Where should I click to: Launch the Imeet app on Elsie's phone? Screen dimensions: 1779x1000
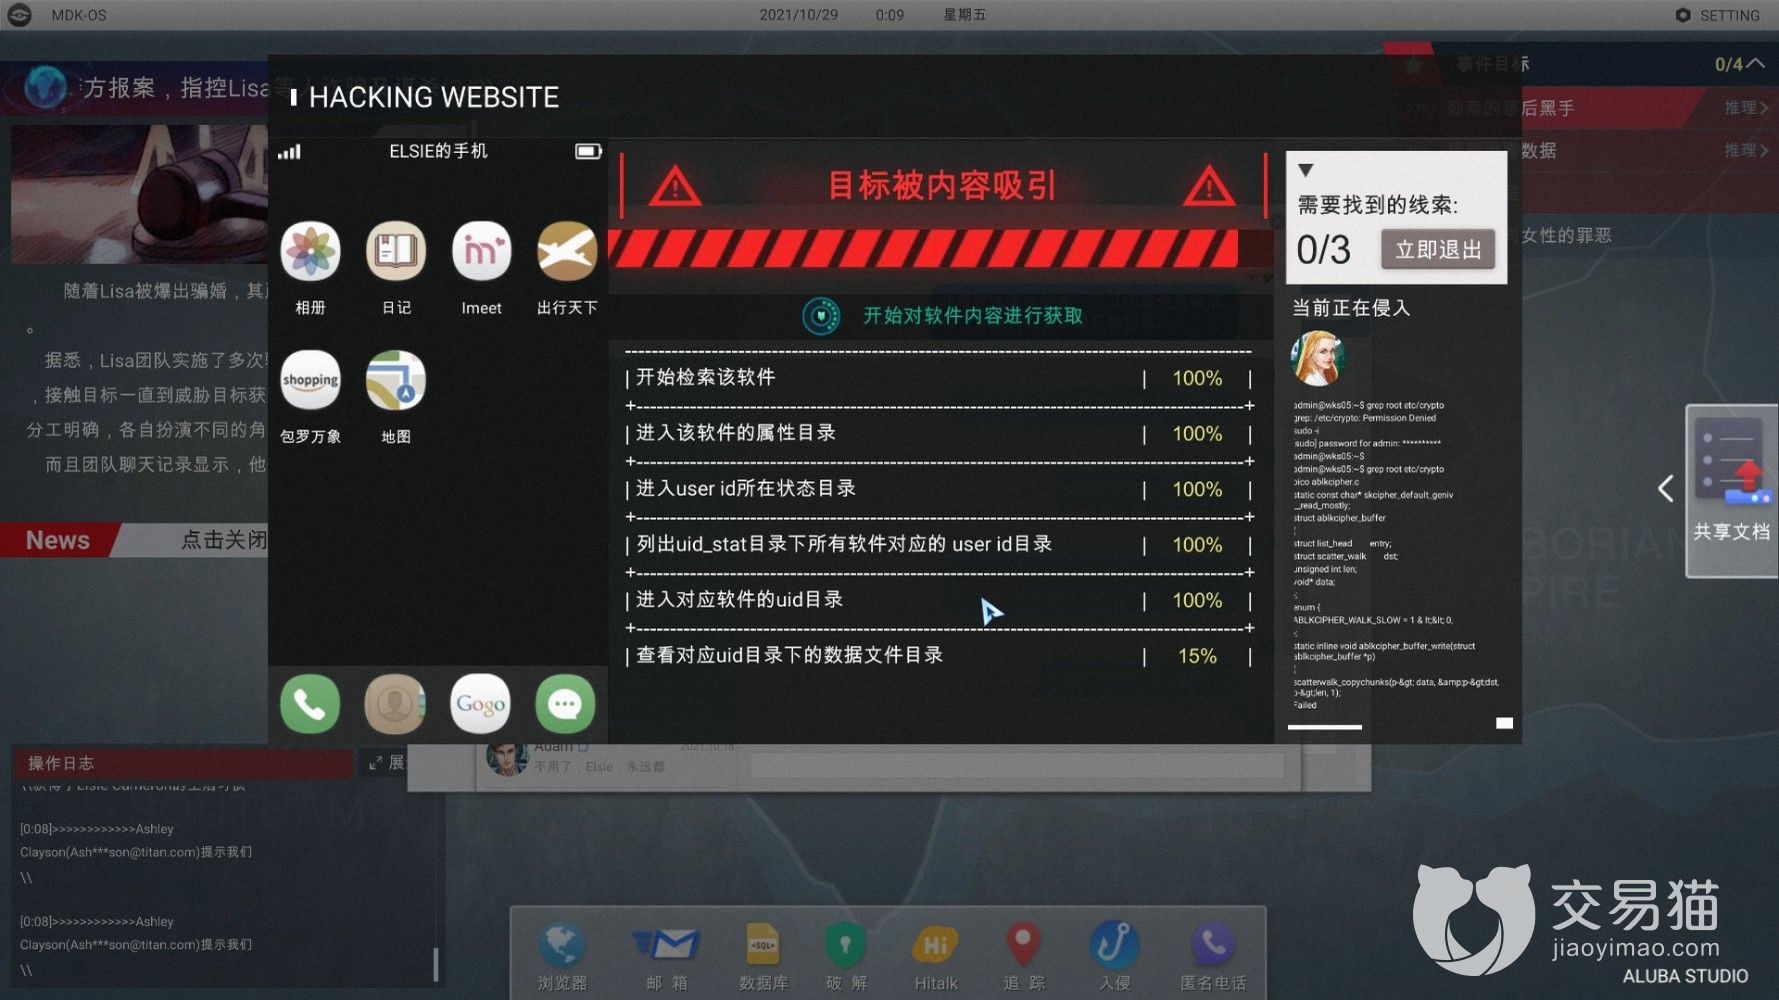(x=481, y=251)
